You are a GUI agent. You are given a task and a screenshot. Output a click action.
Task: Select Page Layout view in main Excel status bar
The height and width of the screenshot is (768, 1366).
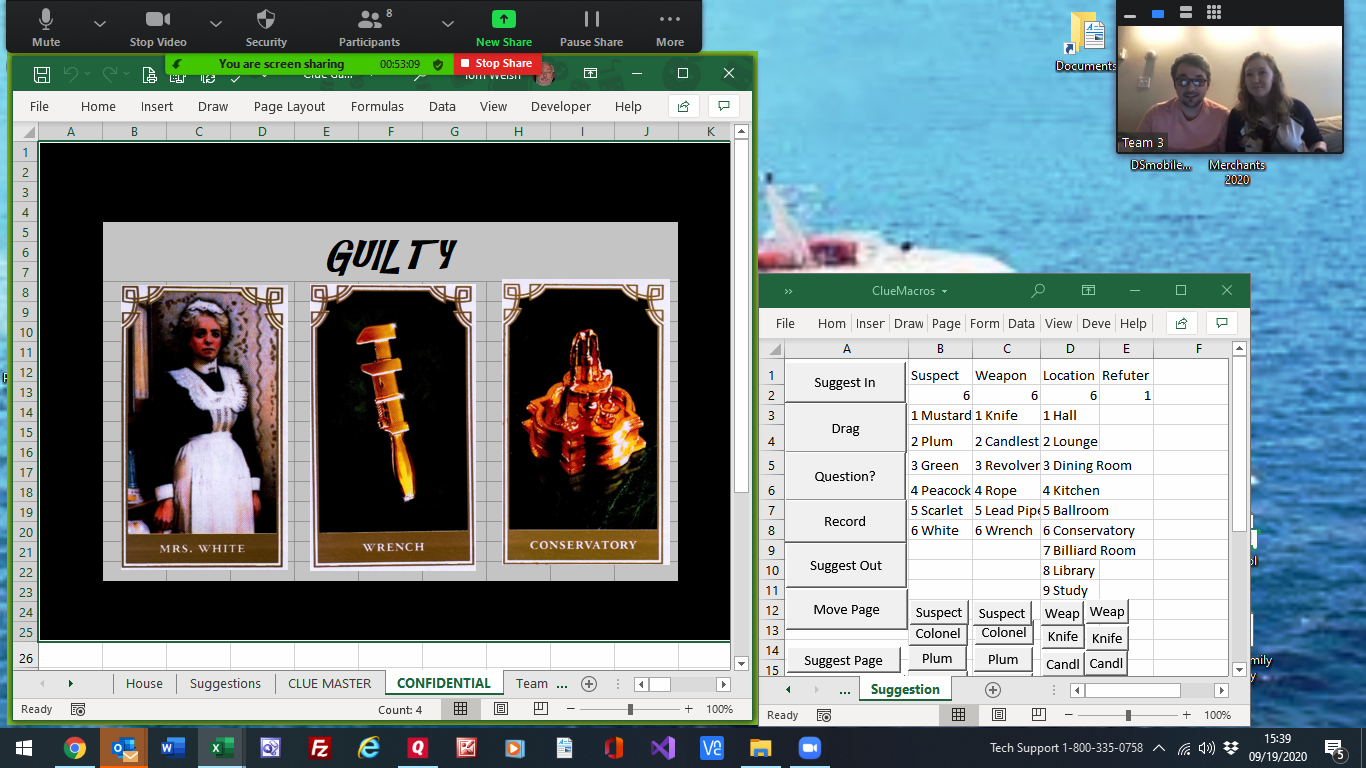pos(501,709)
